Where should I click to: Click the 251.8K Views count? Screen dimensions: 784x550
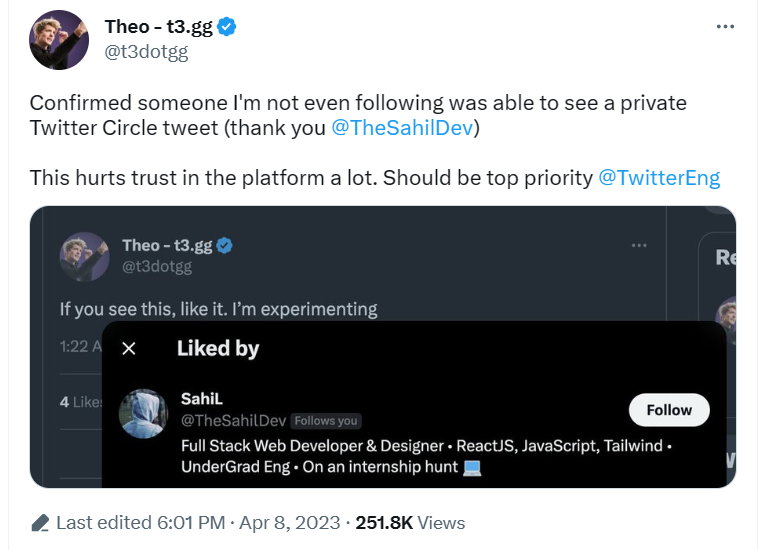coord(410,522)
